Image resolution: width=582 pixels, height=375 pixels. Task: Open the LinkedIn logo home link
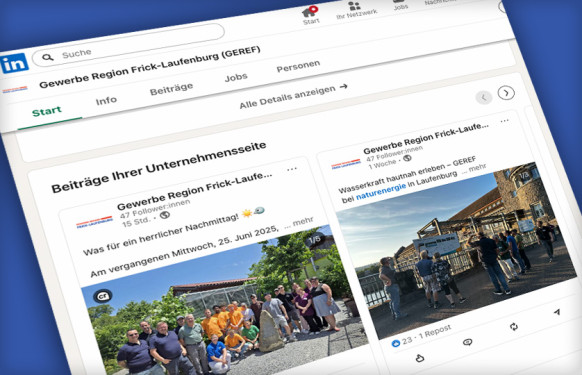pos(14,63)
